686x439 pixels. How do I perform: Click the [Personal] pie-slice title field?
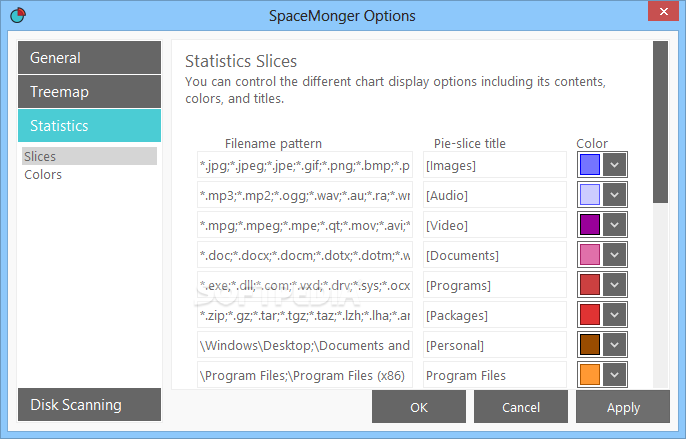pyautogui.click(x=495, y=345)
